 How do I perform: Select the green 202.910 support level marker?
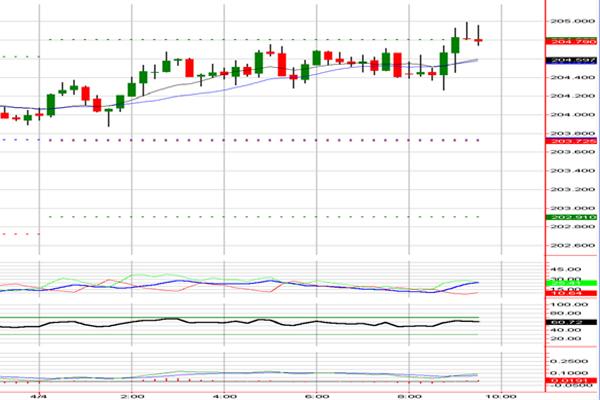571,217
